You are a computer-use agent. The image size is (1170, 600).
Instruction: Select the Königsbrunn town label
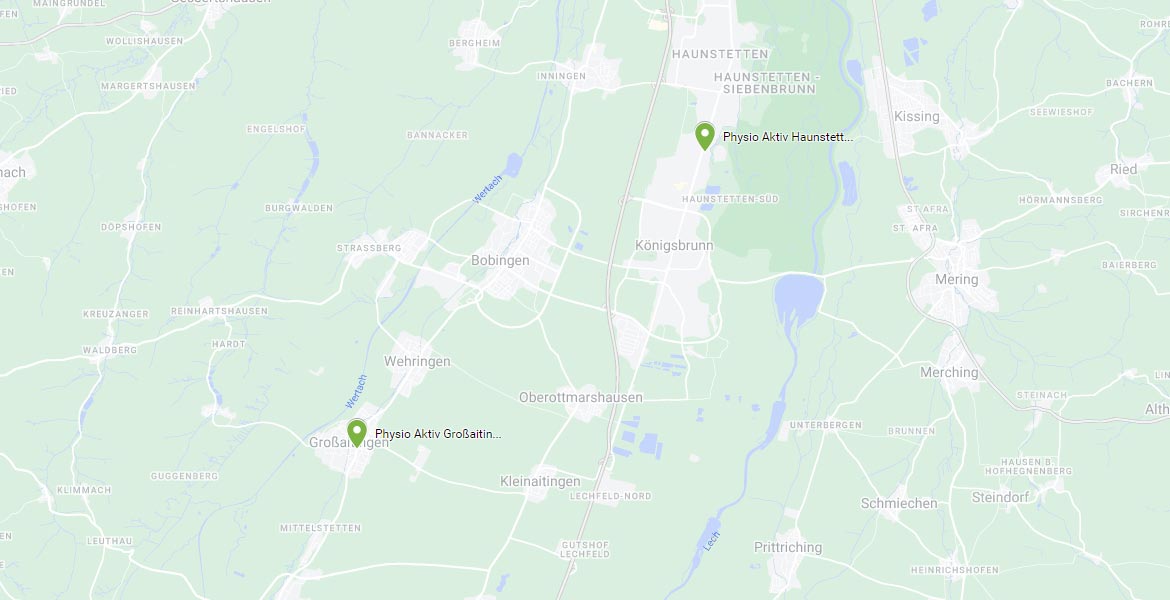point(674,246)
